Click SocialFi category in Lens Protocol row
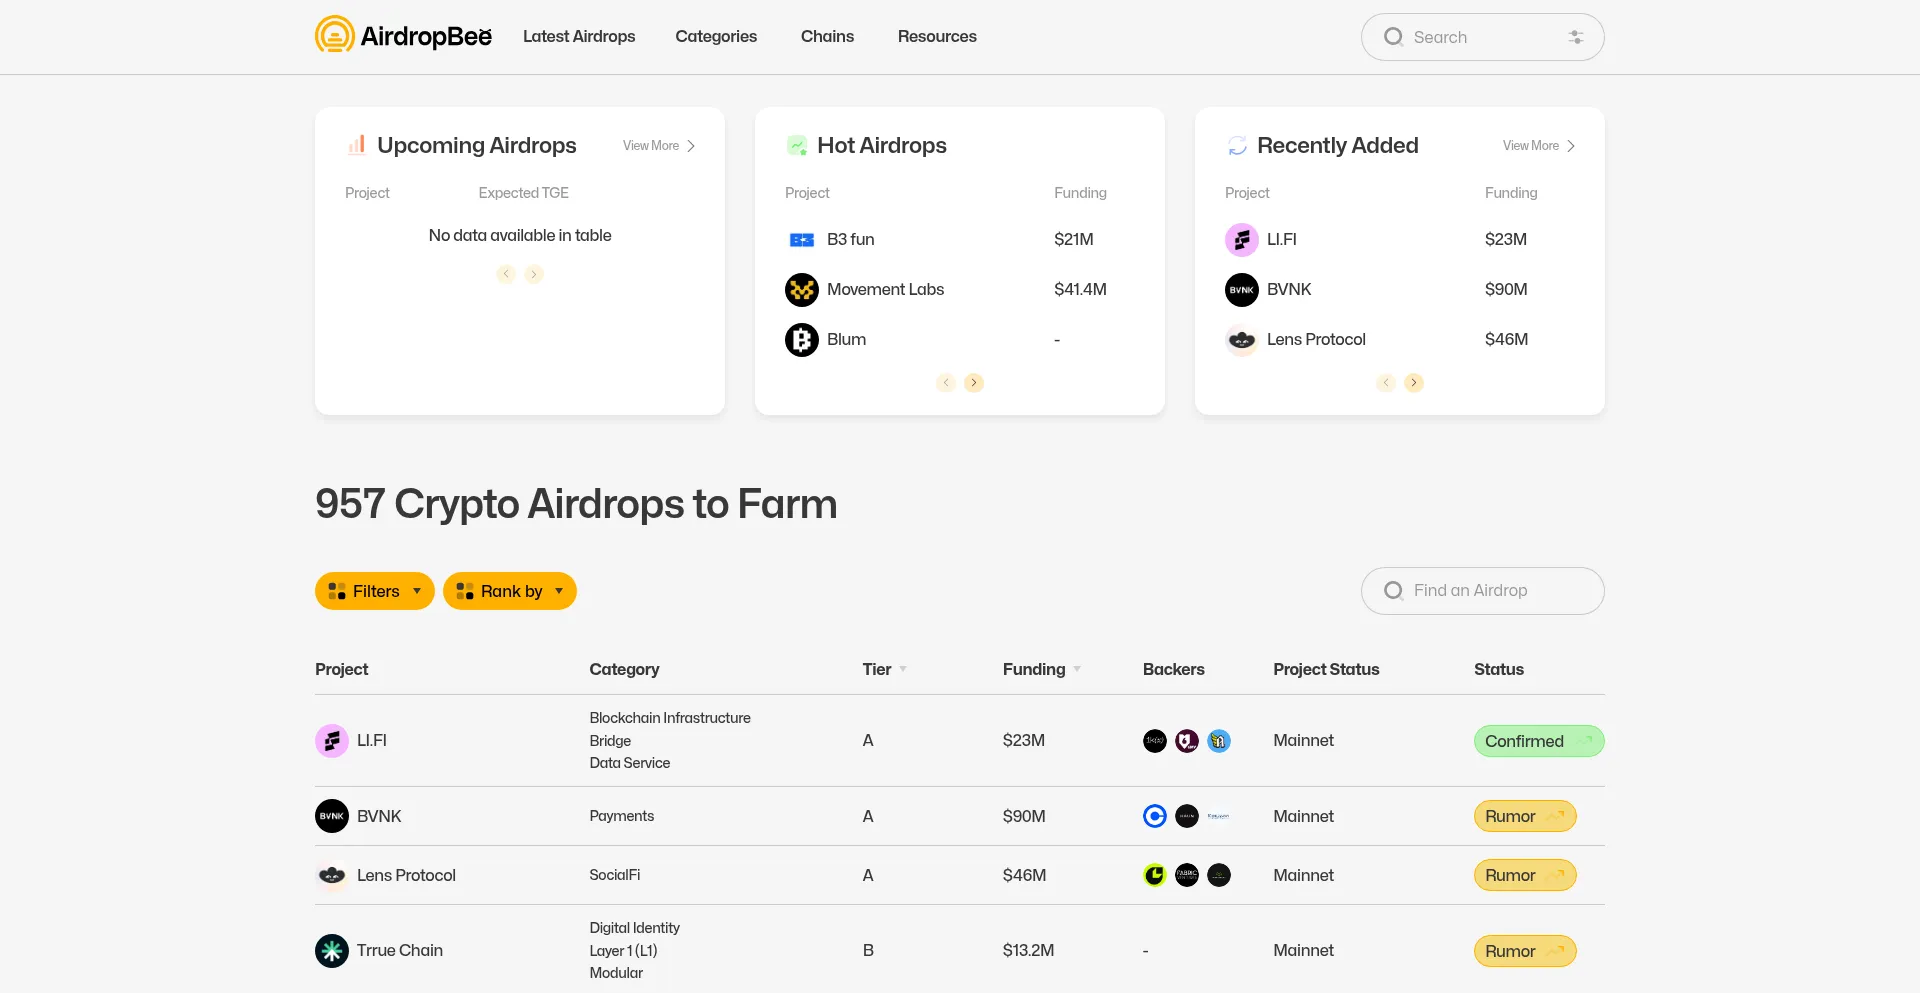The height and width of the screenshot is (993, 1920). click(x=614, y=875)
